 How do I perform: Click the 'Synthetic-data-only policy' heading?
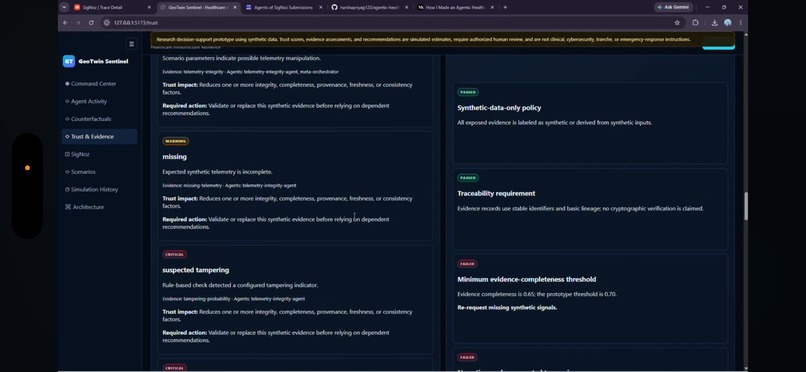click(x=499, y=108)
